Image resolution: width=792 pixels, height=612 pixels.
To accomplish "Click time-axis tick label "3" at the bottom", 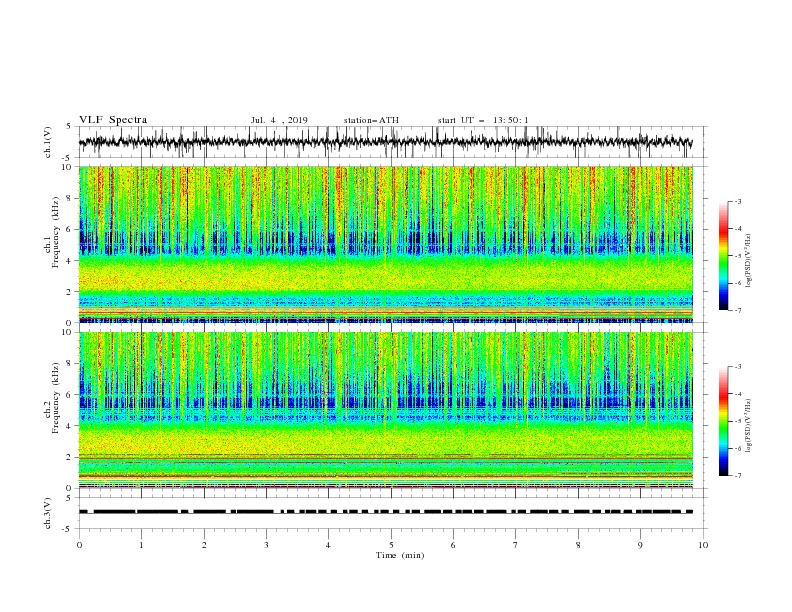I will (266, 545).
